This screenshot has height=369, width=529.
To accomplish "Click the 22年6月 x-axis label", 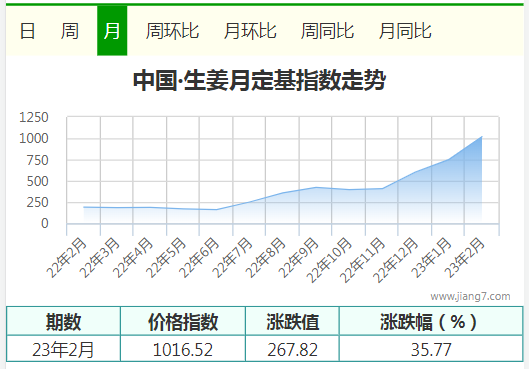I will pyautogui.click(x=199, y=258).
